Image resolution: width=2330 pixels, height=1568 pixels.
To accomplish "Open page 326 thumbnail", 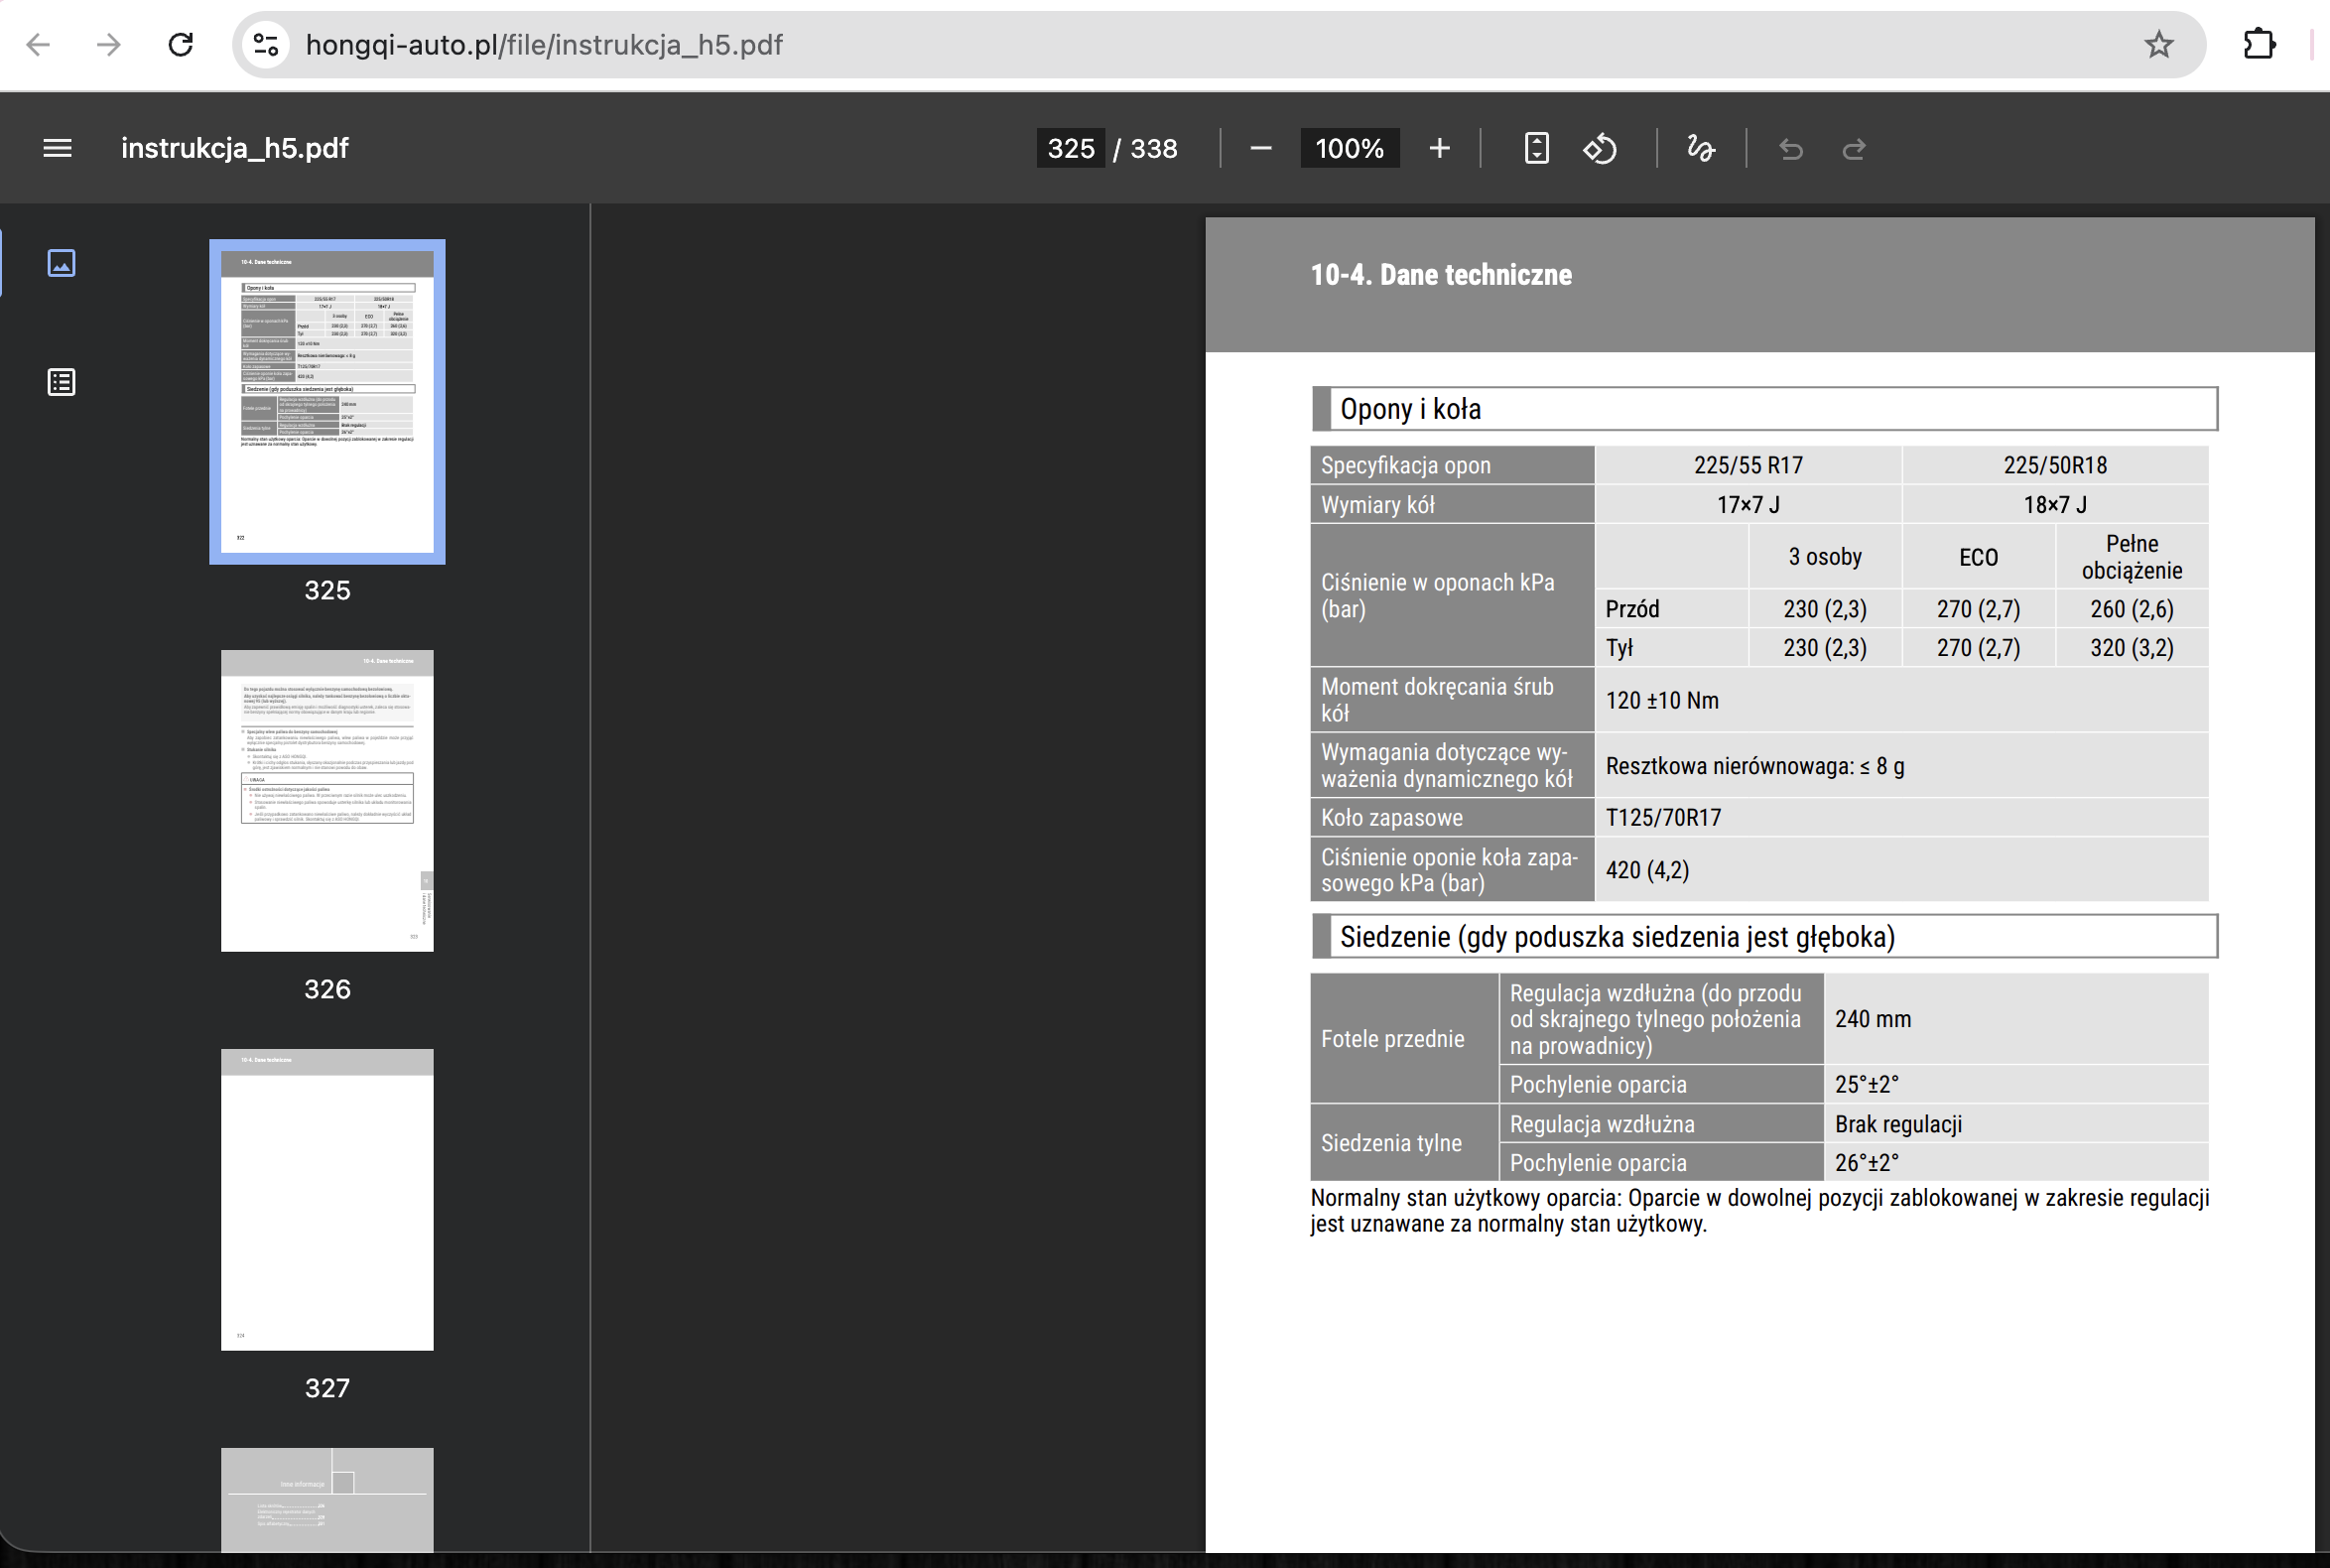I will point(327,800).
